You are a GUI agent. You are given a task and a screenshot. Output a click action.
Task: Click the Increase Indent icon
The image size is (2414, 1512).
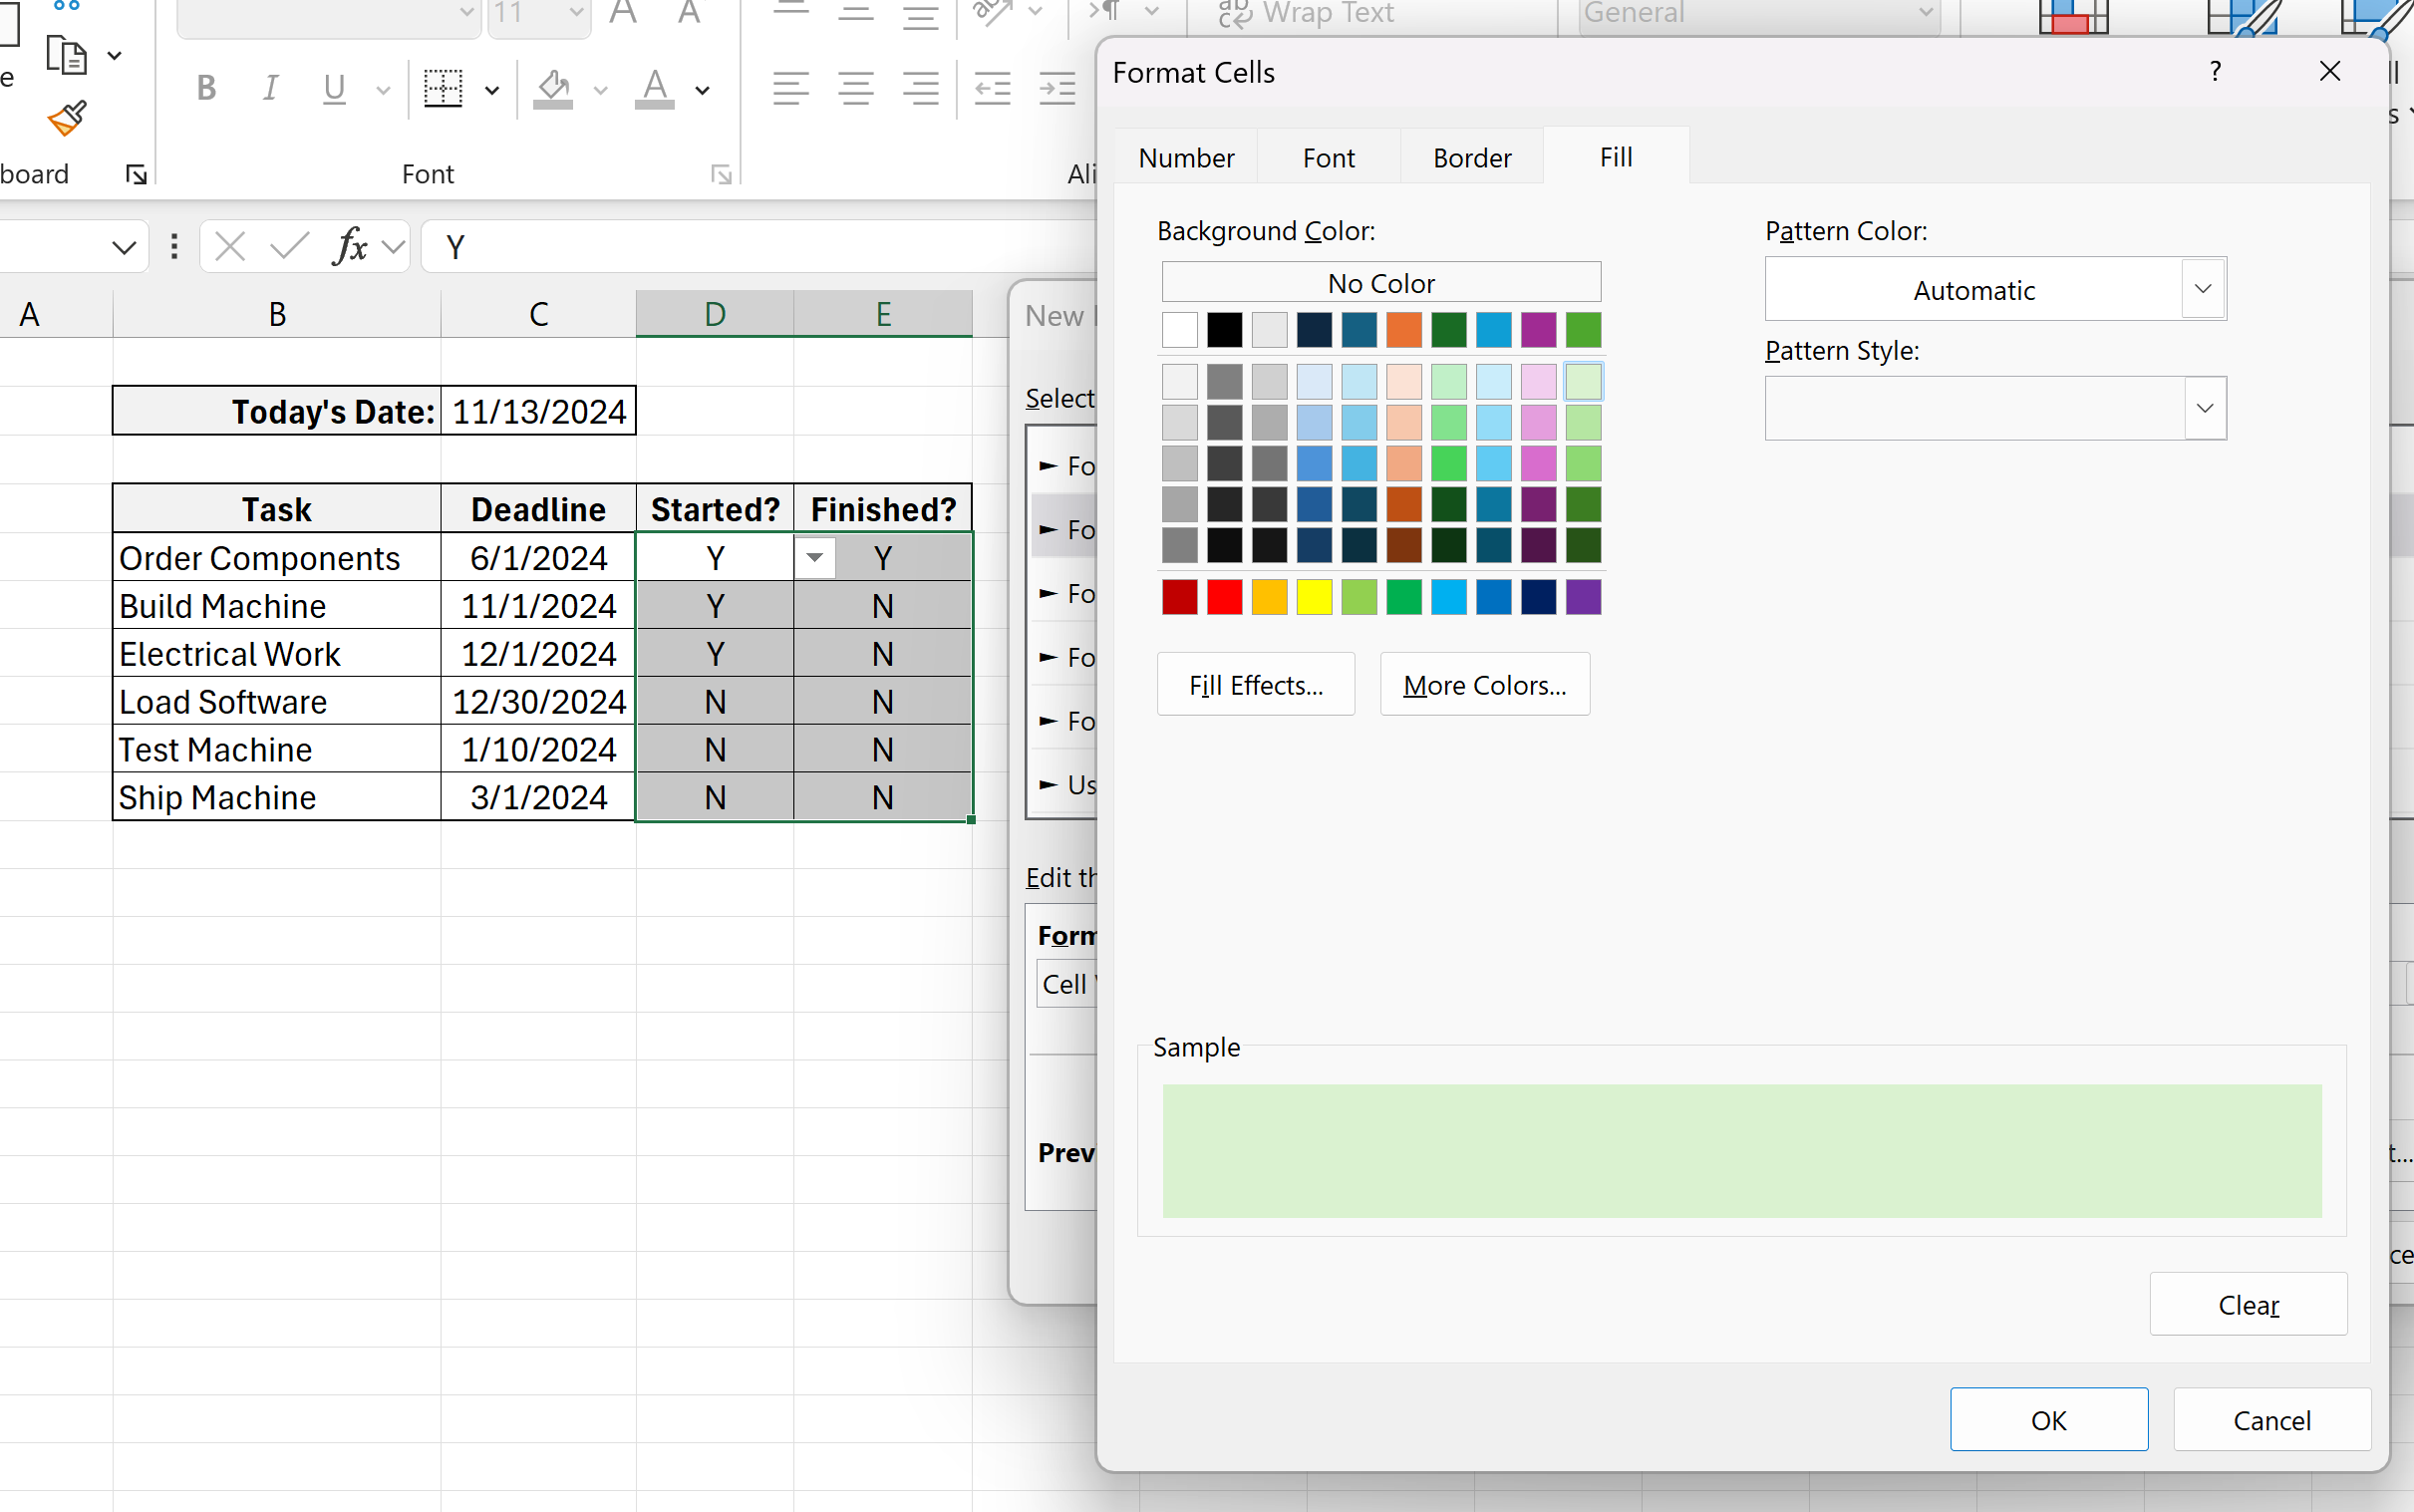[x=1056, y=88]
